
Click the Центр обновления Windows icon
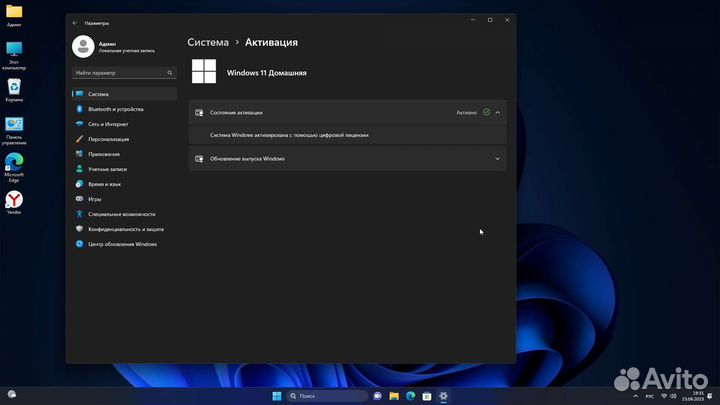click(x=79, y=244)
